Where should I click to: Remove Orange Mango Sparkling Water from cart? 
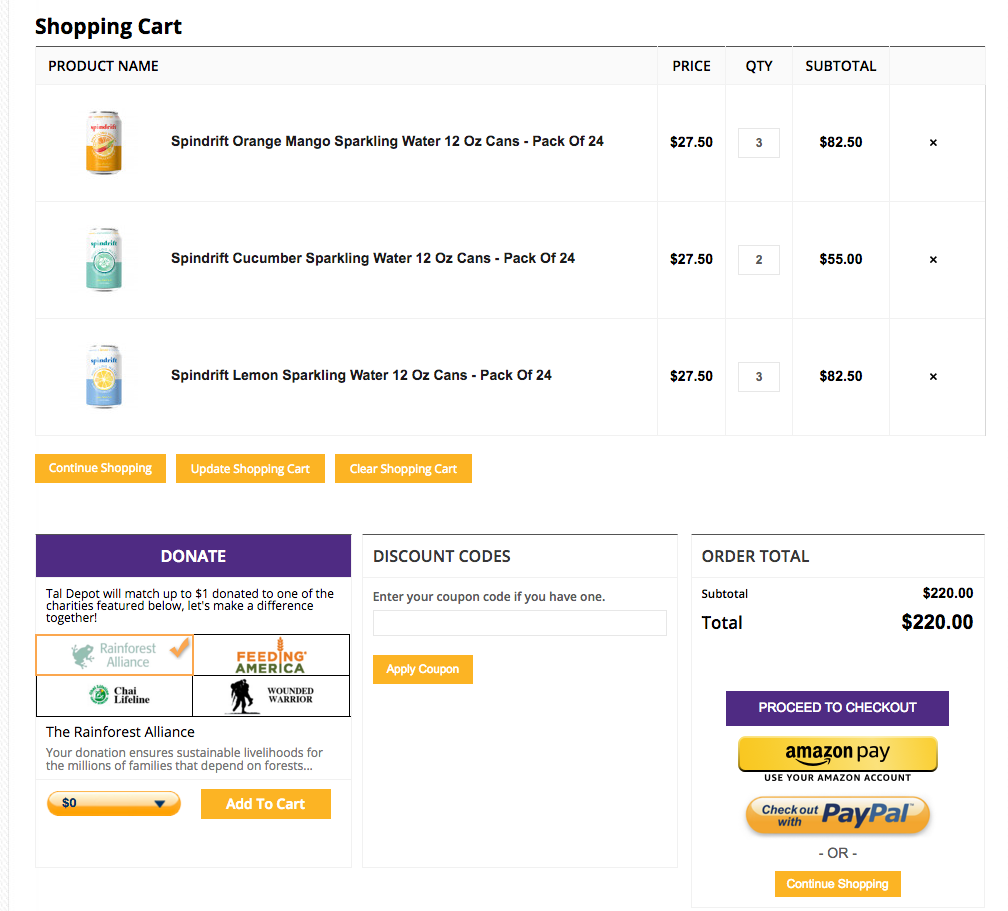[933, 143]
